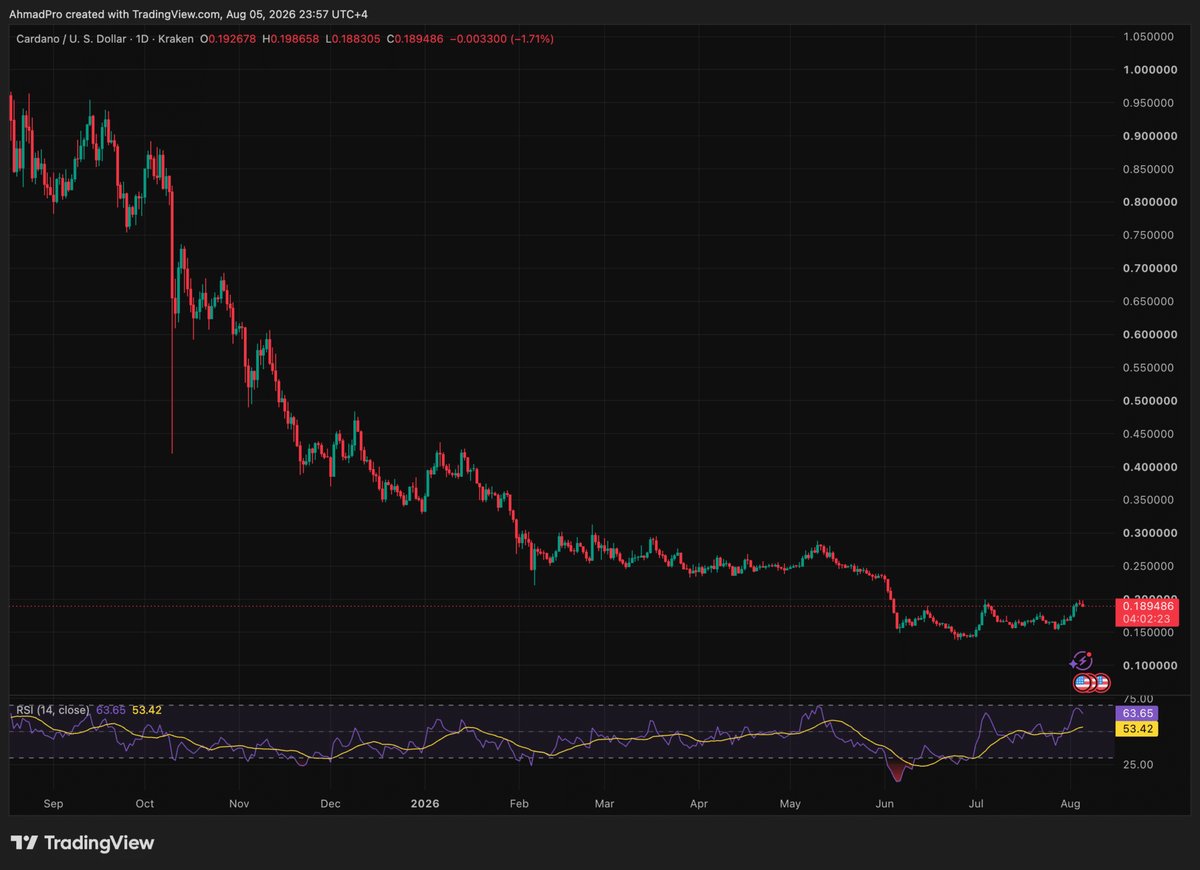Click the Apr label on the time axis

coord(698,803)
